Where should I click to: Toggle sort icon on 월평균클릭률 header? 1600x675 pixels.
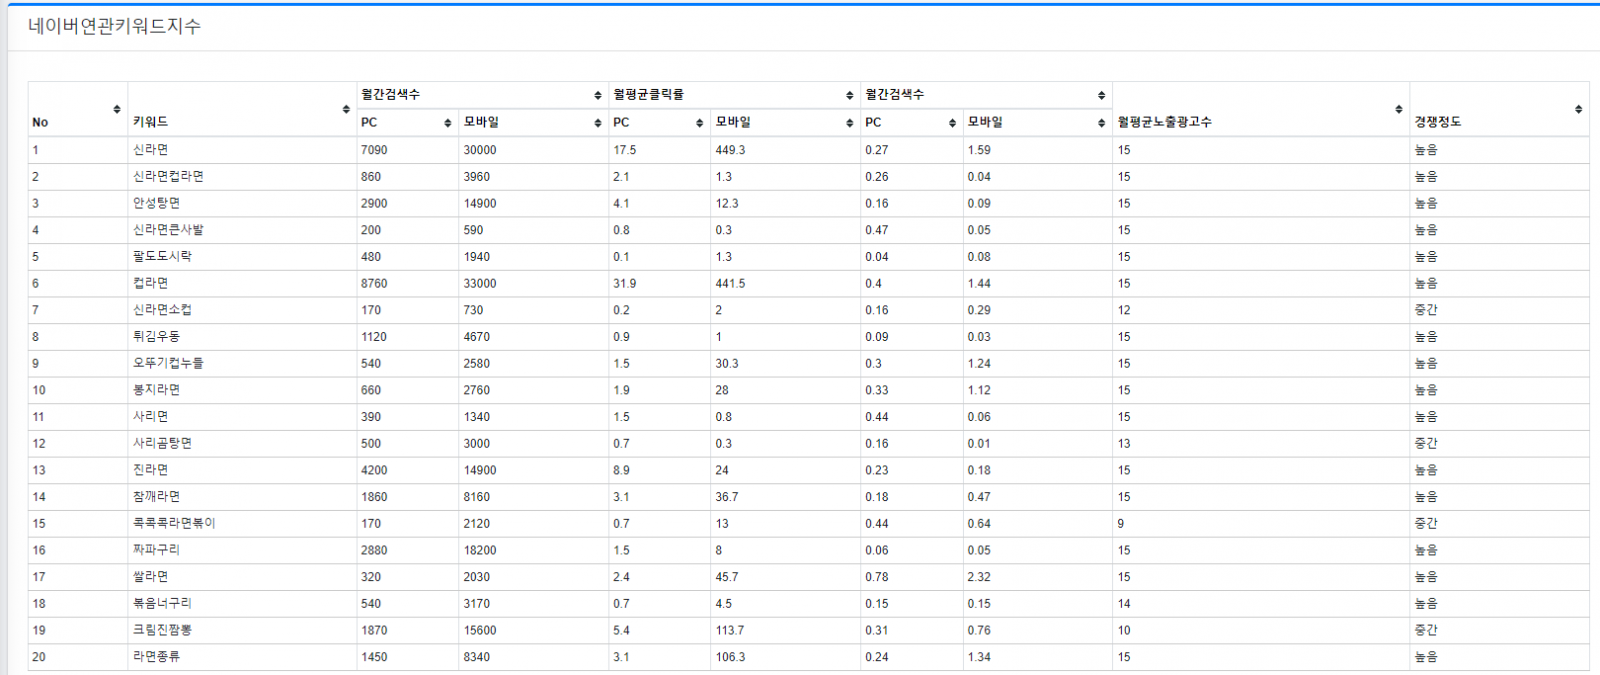click(x=850, y=95)
